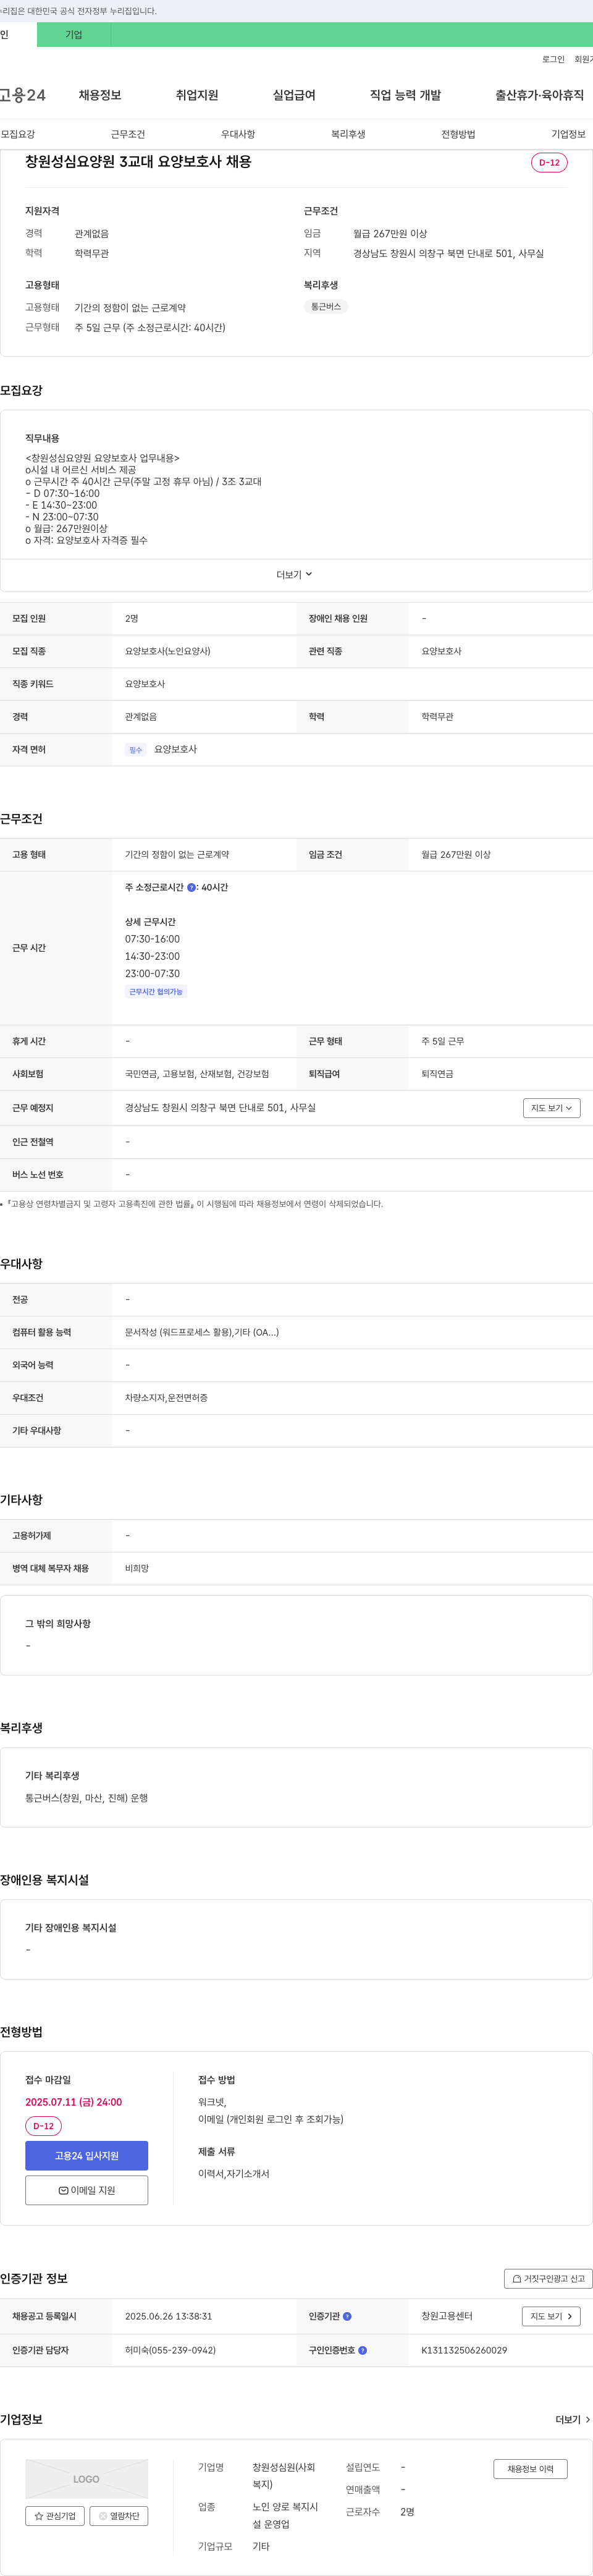Jump to 우대사항 section tab
Image resolution: width=593 pixels, height=2576 pixels.
coord(238,134)
